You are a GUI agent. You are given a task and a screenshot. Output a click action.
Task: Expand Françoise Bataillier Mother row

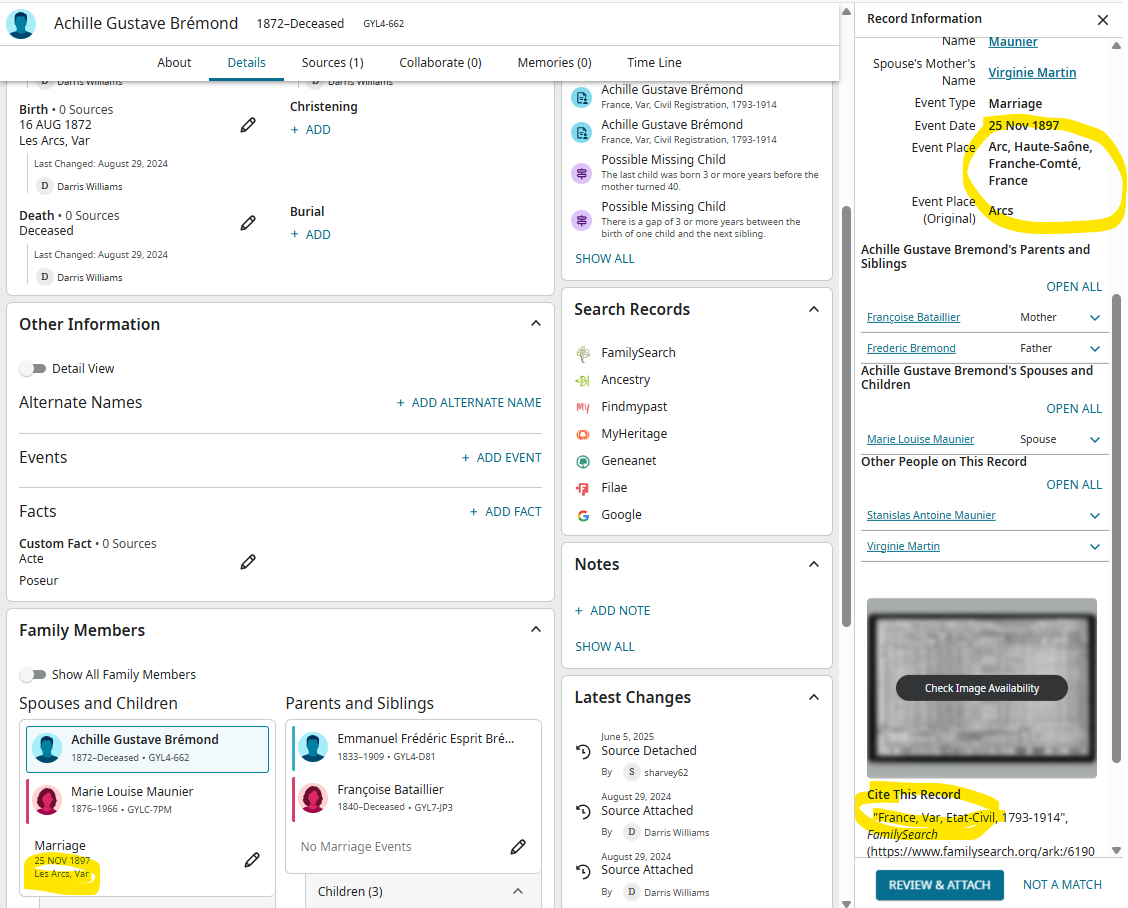[x=1095, y=318]
